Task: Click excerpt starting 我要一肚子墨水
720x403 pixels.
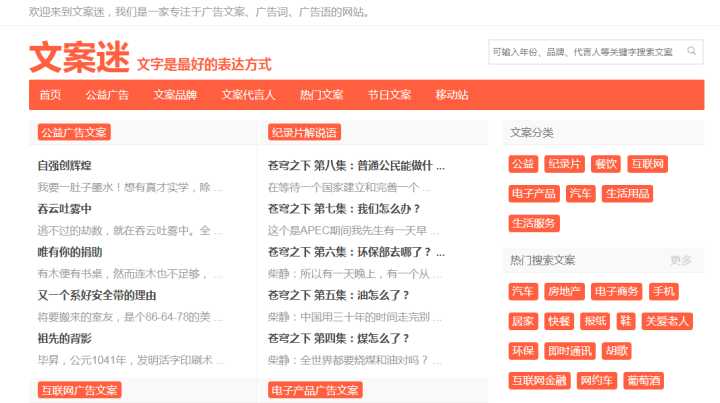Action: click(x=130, y=187)
